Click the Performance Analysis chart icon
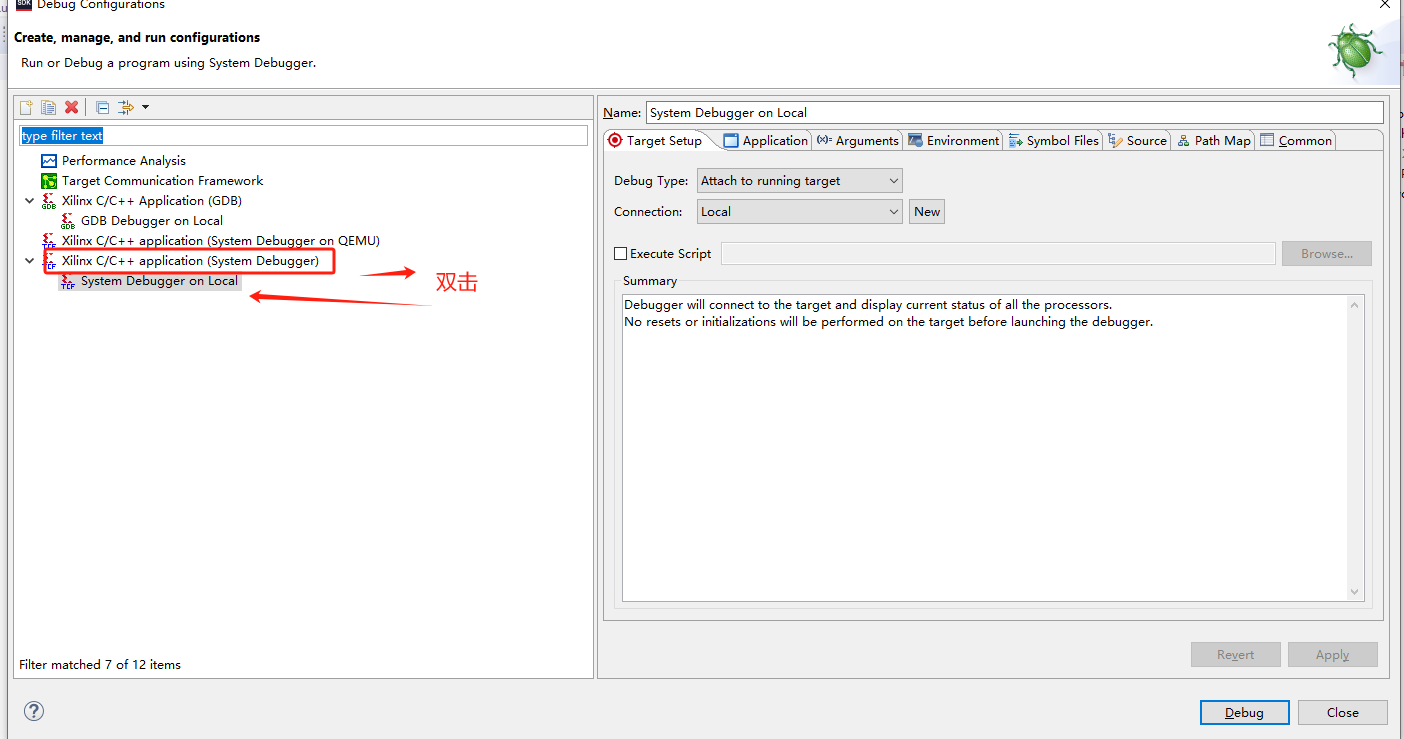Screen dimensions: 1404x739 (x=49, y=161)
